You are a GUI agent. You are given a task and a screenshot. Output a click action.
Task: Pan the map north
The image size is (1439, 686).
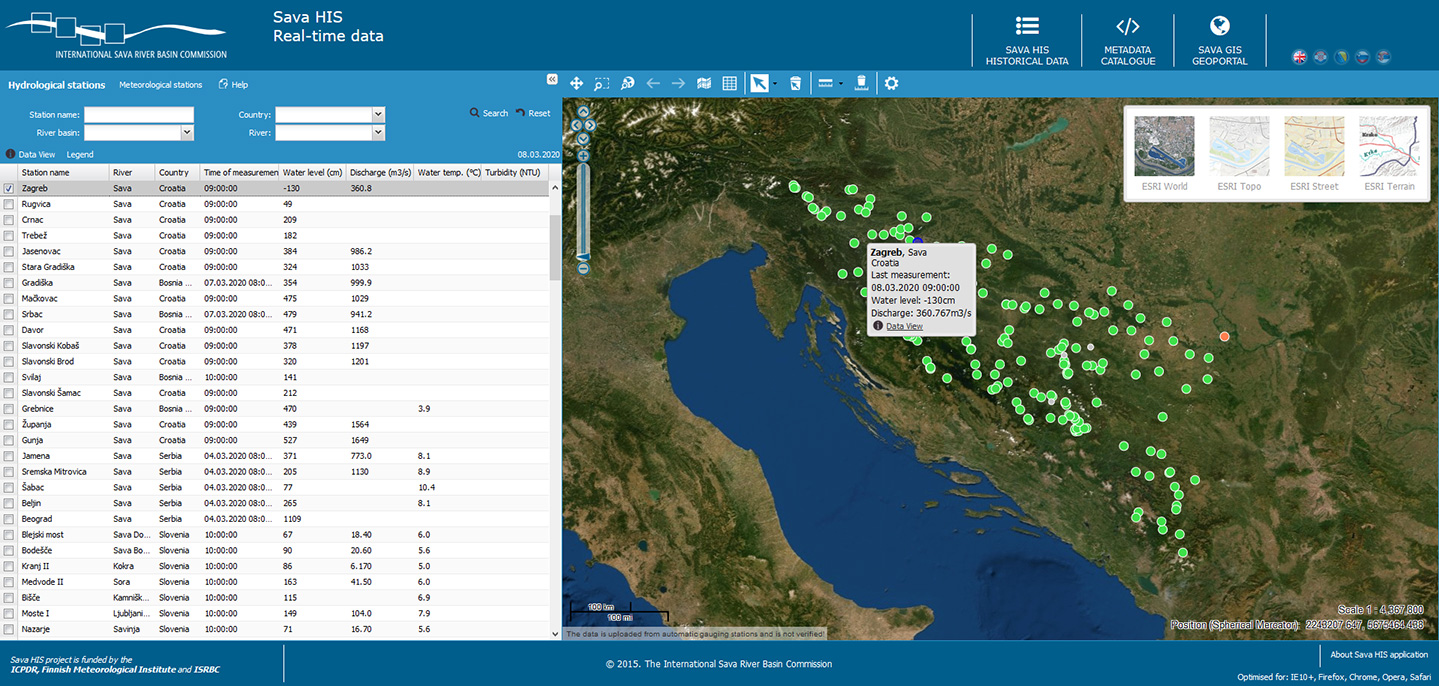click(x=583, y=112)
